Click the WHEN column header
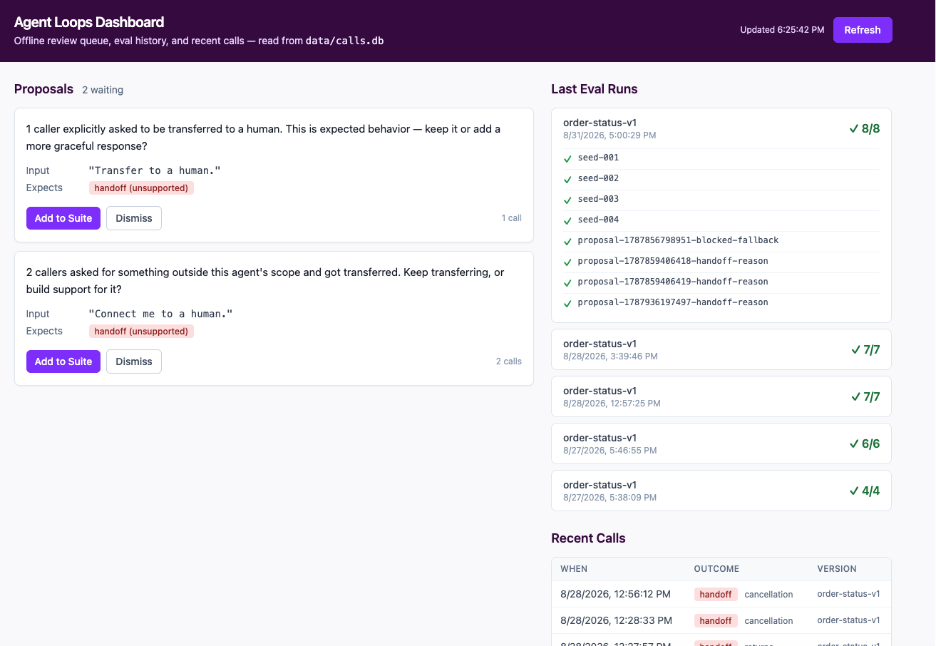936x646 pixels. click(x=574, y=569)
